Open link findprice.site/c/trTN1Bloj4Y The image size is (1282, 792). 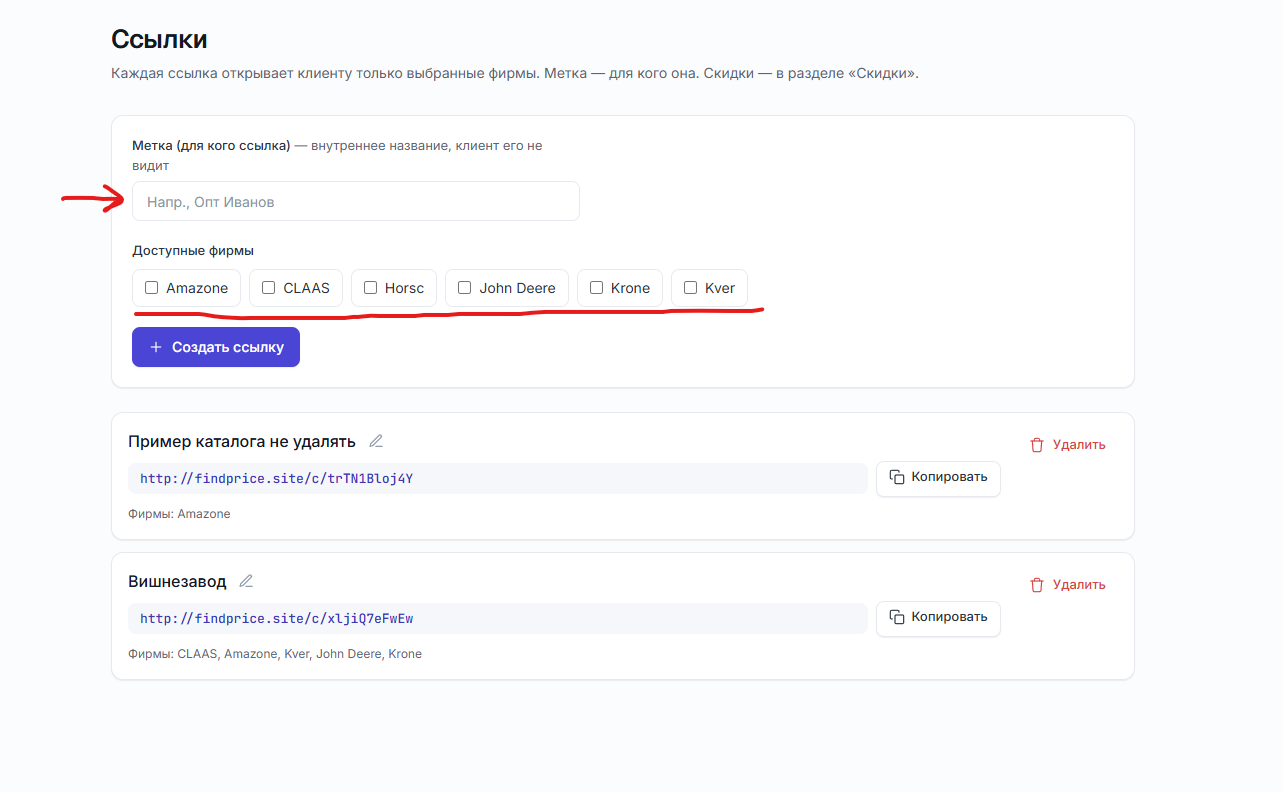coord(276,479)
